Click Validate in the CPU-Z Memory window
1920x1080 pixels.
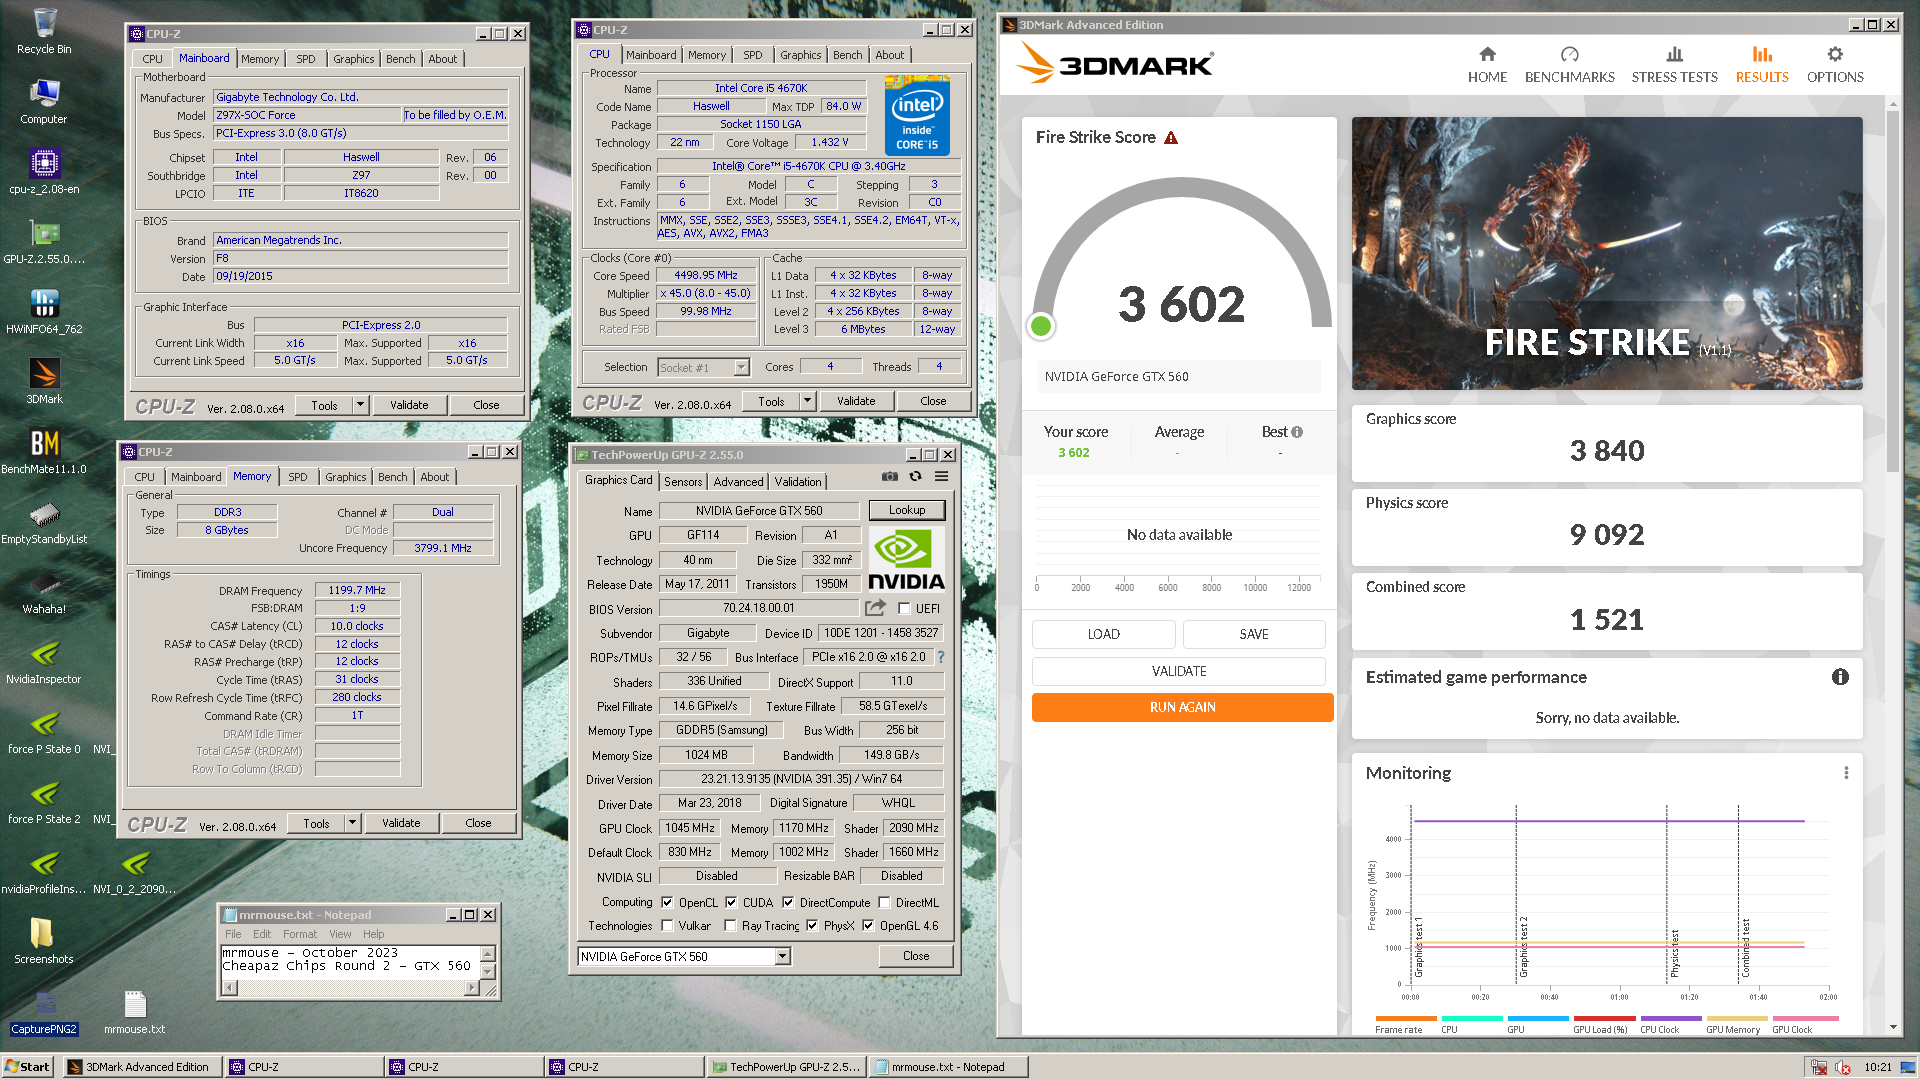click(x=401, y=823)
